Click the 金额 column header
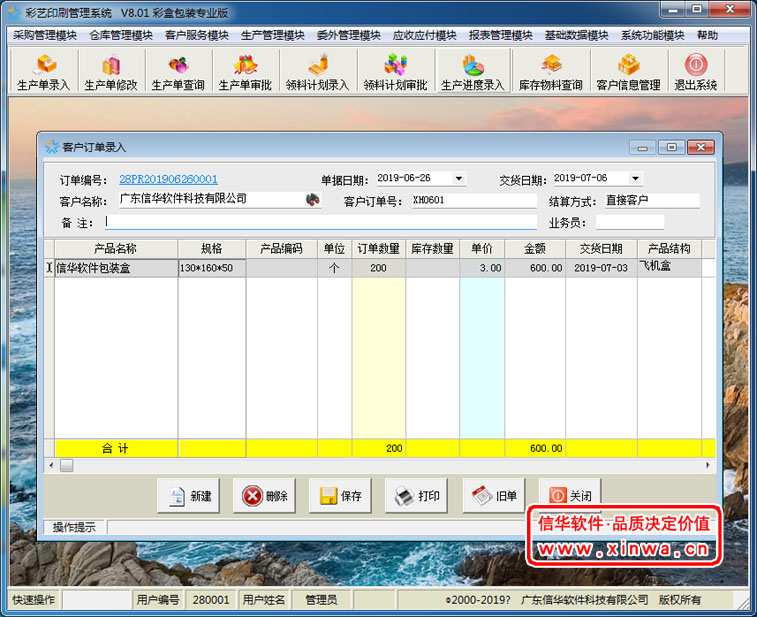 [x=535, y=249]
